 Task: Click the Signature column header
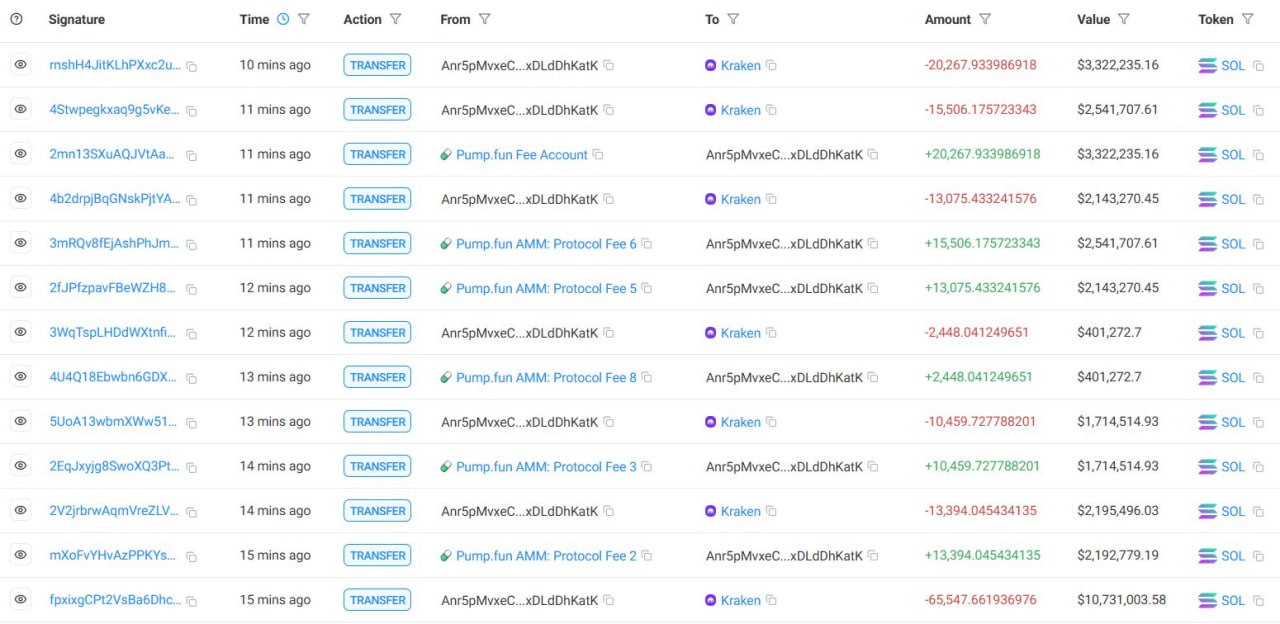point(77,19)
